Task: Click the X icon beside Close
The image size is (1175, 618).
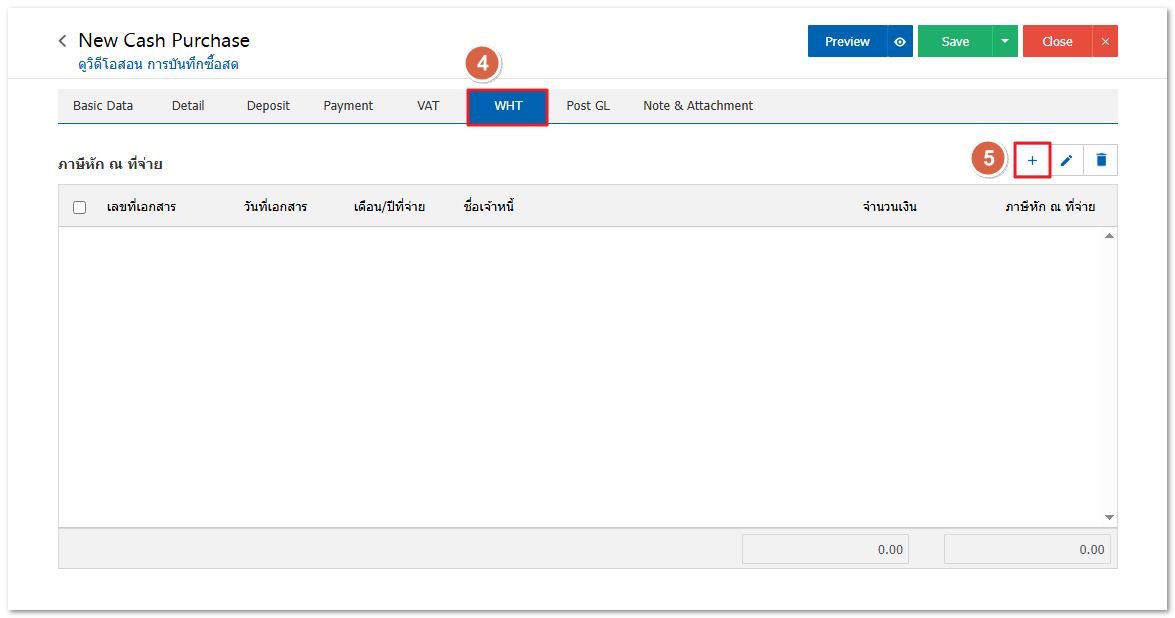Action: (x=1105, y=42)
